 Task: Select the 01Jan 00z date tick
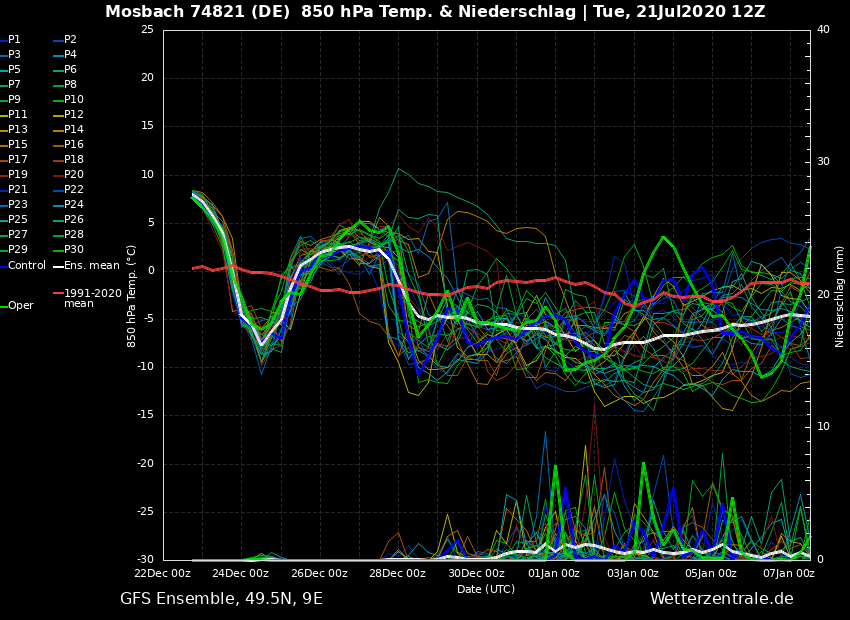tap(554, 574)
